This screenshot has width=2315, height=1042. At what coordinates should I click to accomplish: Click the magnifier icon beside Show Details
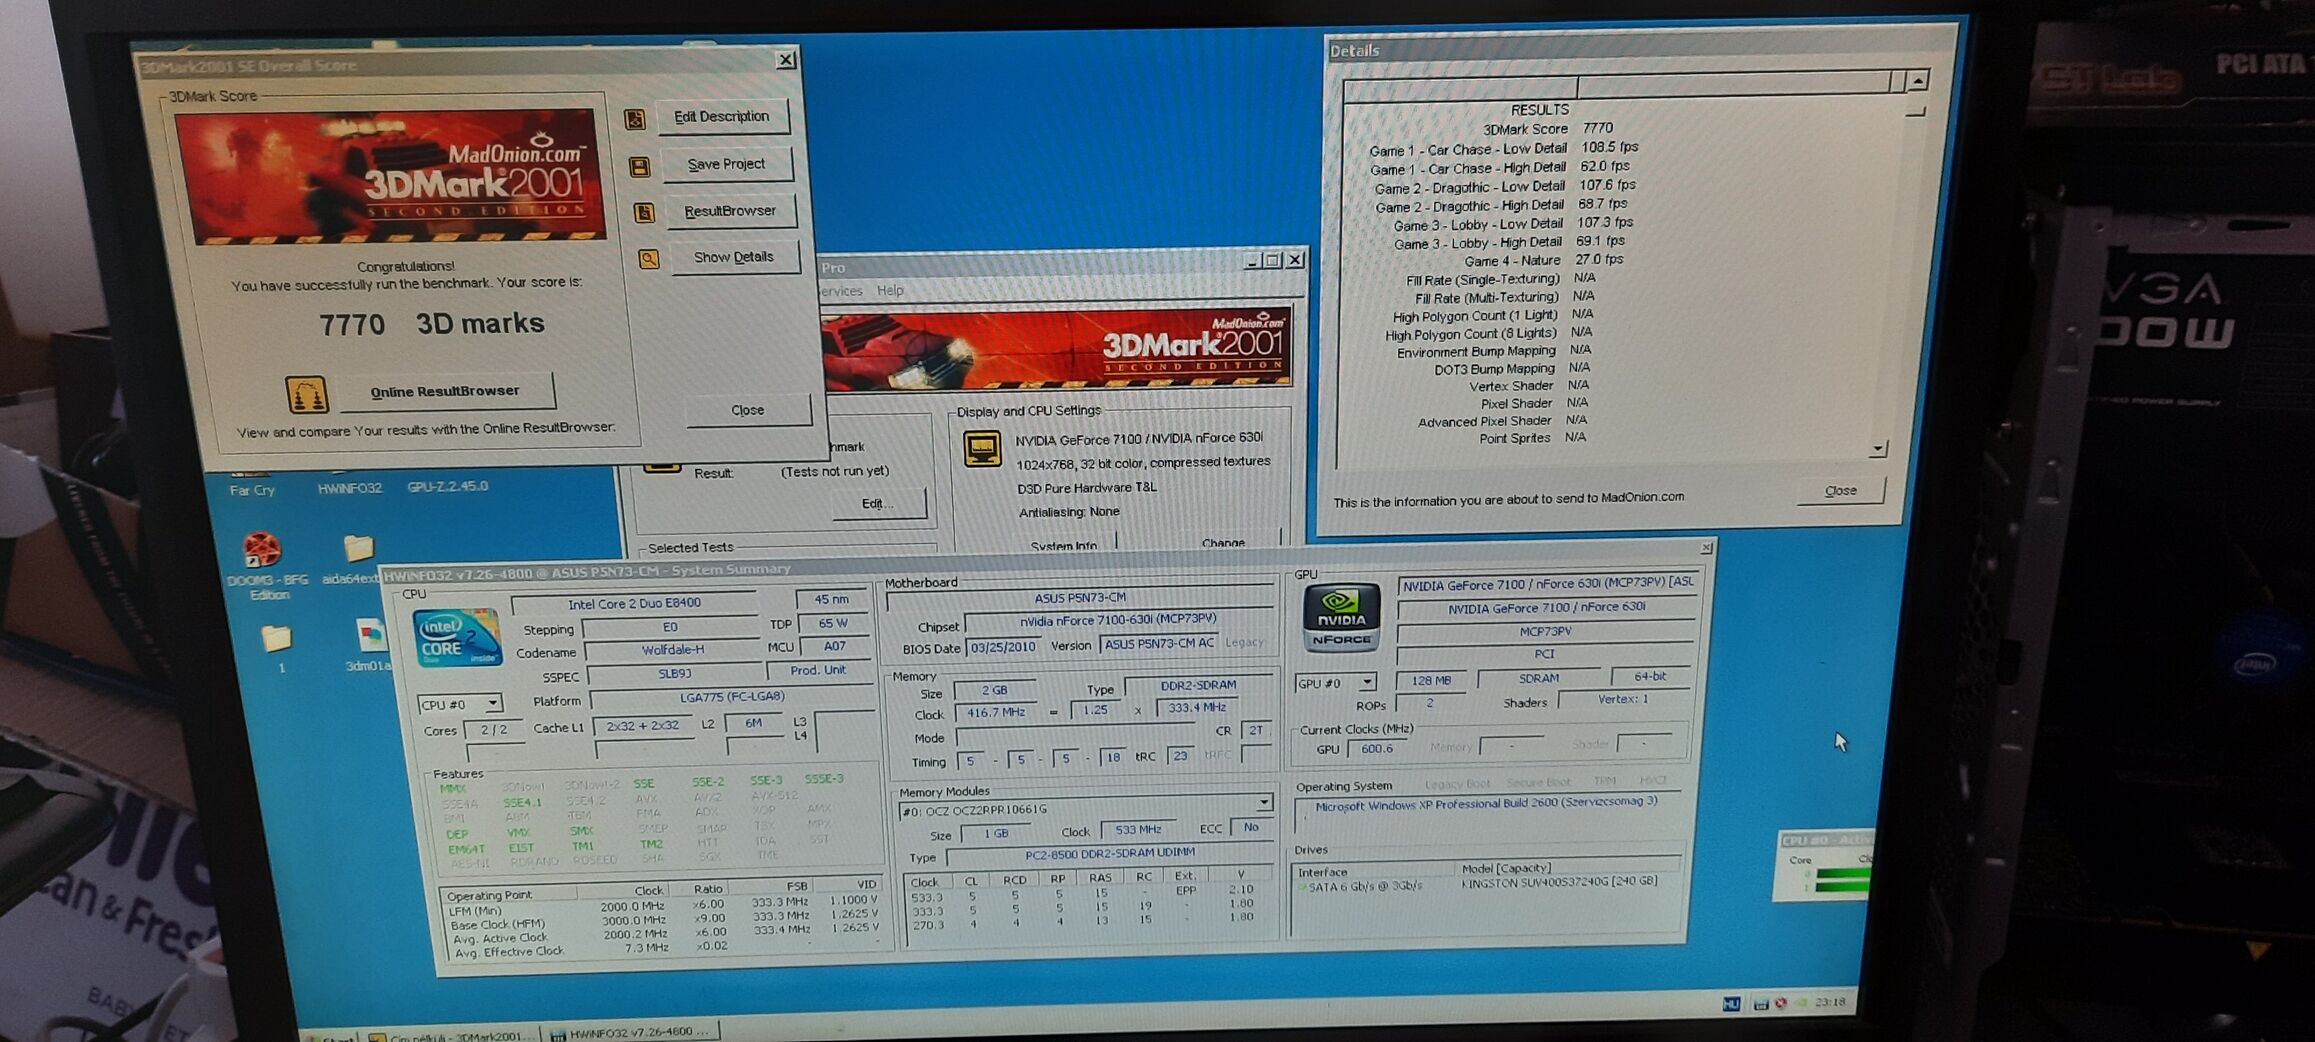pyautogui.click(x=649, y=259)
